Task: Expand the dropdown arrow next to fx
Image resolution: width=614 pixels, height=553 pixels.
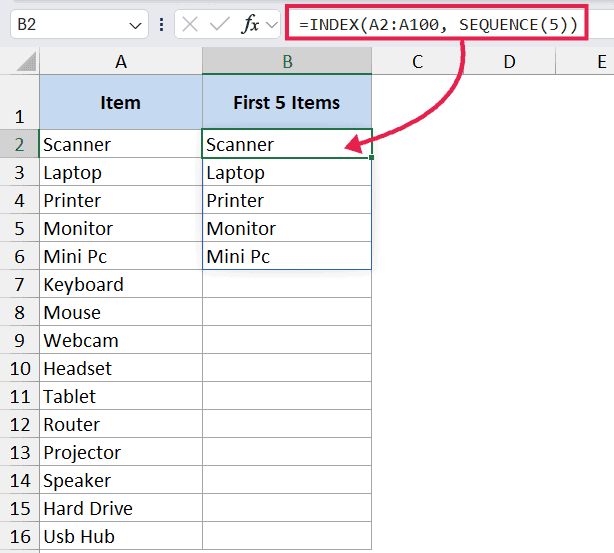Action: (271, 25)
